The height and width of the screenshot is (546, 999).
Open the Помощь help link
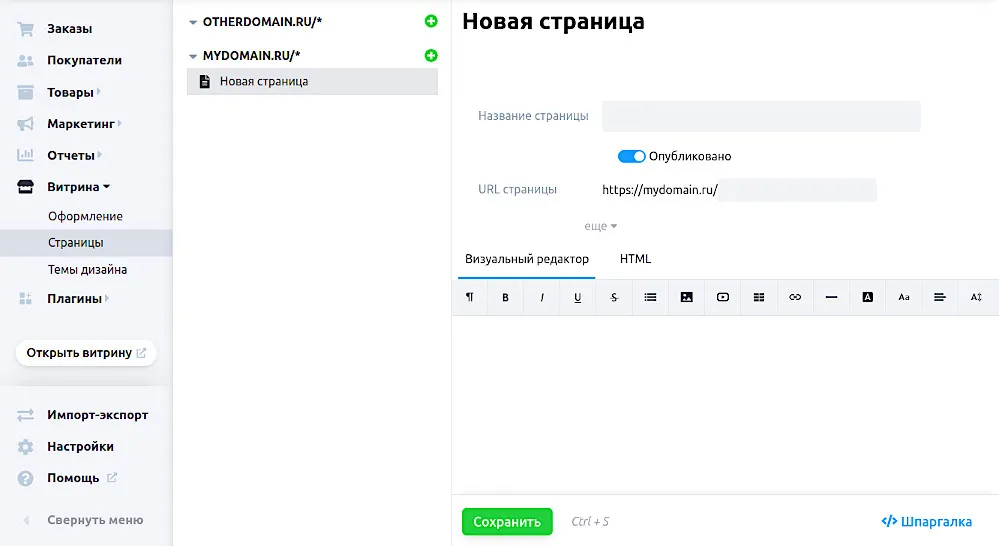(x=73, y=478)
